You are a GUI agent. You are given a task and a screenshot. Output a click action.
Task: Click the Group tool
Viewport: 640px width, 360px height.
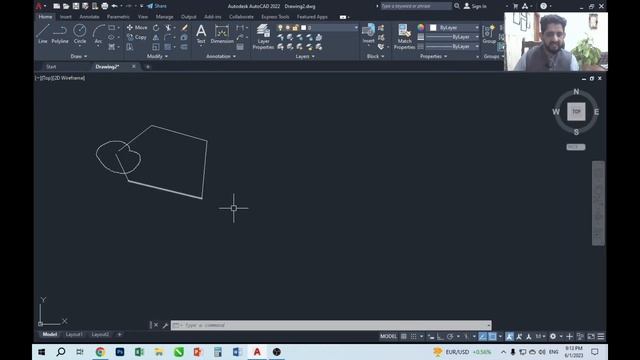pos(489,33)
